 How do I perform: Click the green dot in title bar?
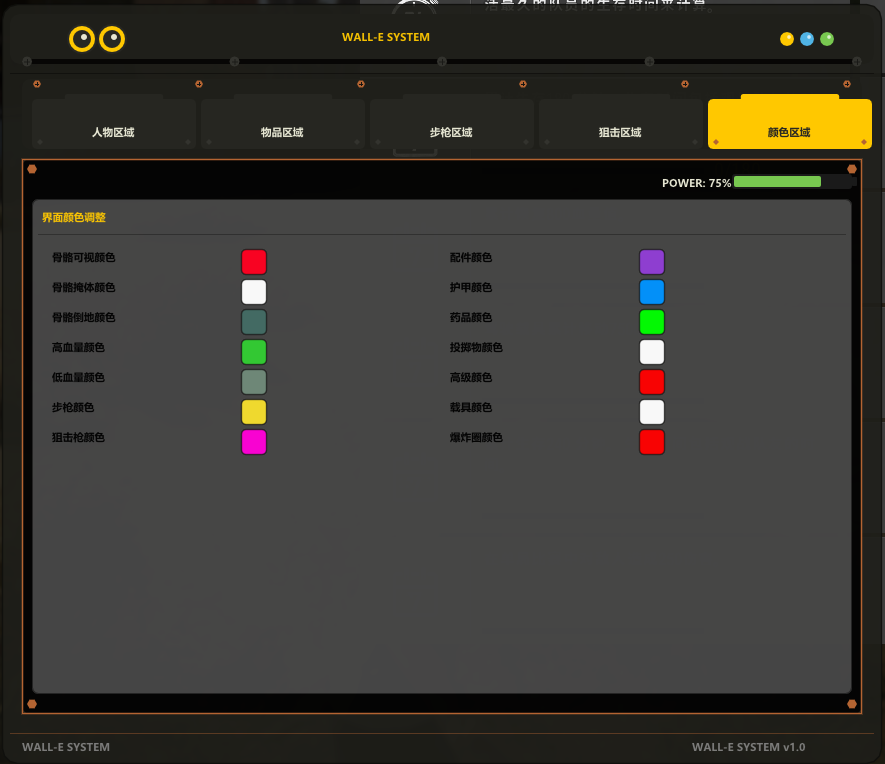click(827, 39)
